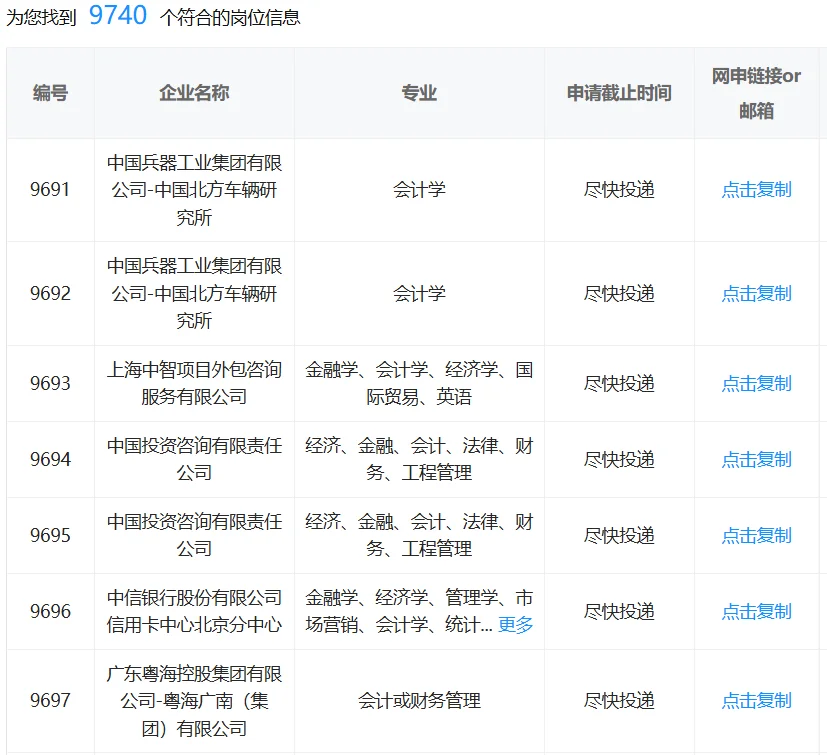Click 中国投资咨询有限责任公司 in row 9694
Viewport: 827px width, 755px height.
(x=194, y=460)
